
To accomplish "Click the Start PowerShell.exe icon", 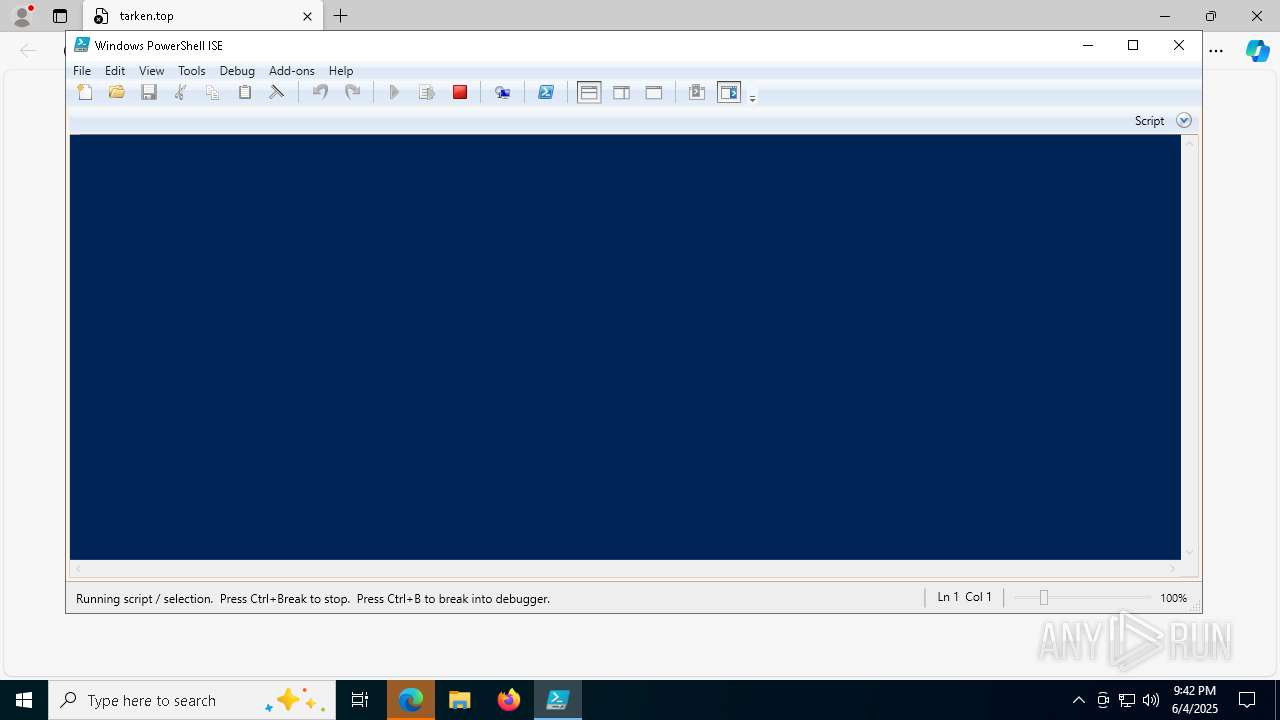I will tap(546, 92).
